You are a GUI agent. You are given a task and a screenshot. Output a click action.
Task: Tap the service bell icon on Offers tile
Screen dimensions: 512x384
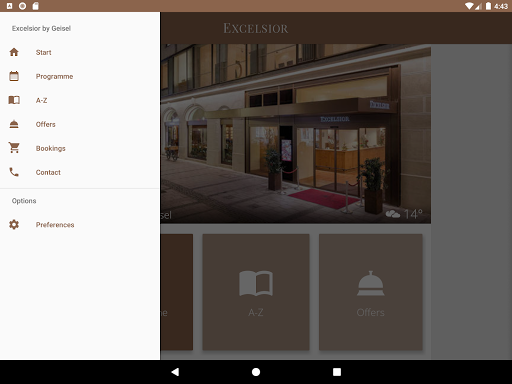pos(371,283)
